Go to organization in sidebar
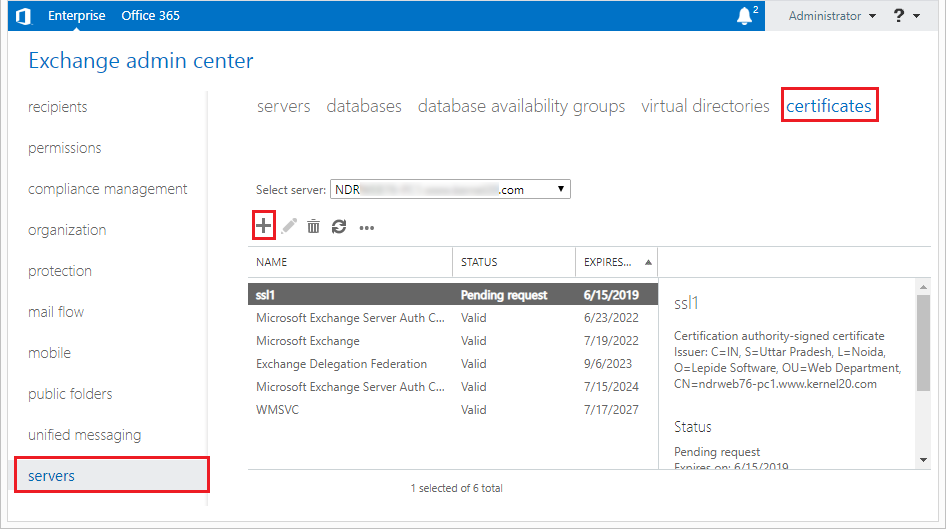This screenshot has width=946, height=529. pos(67,230)
